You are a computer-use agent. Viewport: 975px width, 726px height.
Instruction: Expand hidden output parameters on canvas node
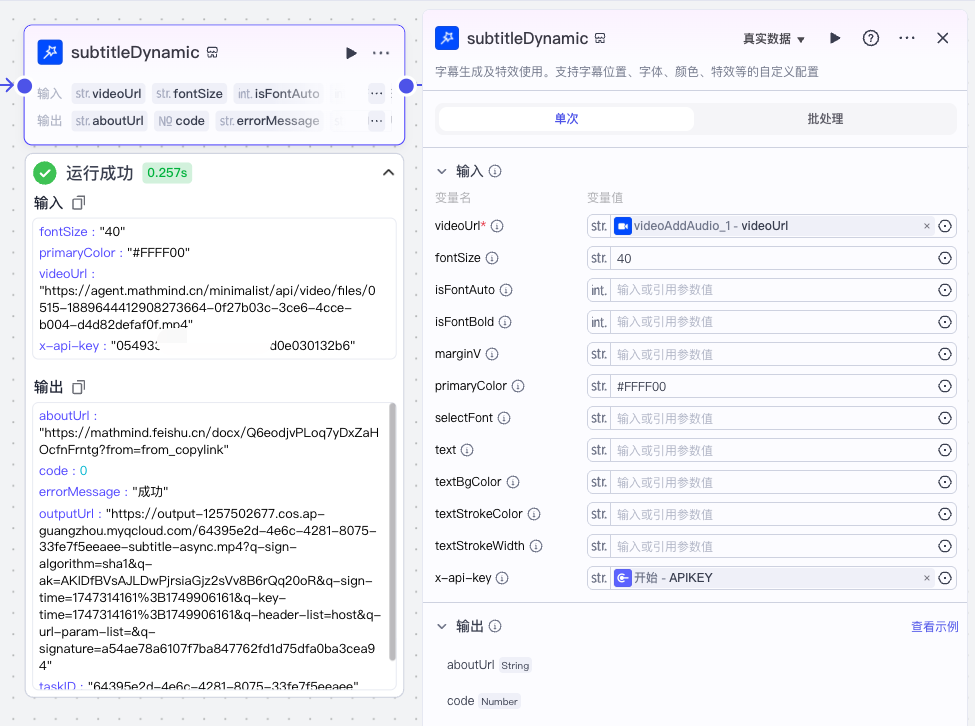(376, 121)
